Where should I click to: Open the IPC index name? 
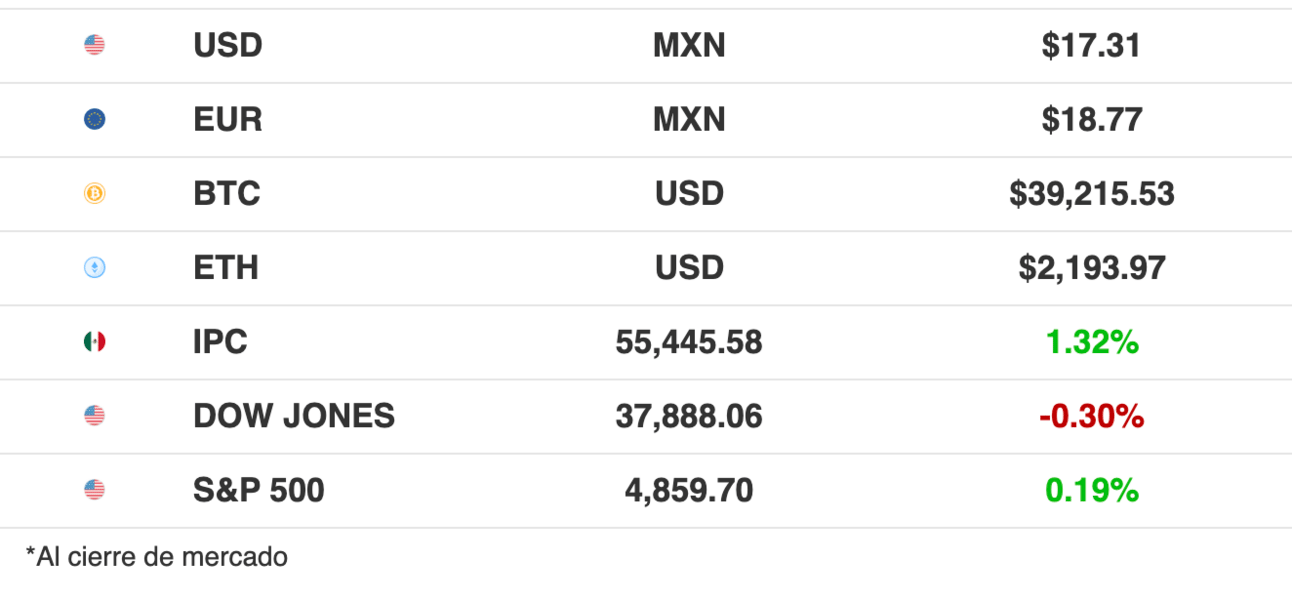(220, 343)
